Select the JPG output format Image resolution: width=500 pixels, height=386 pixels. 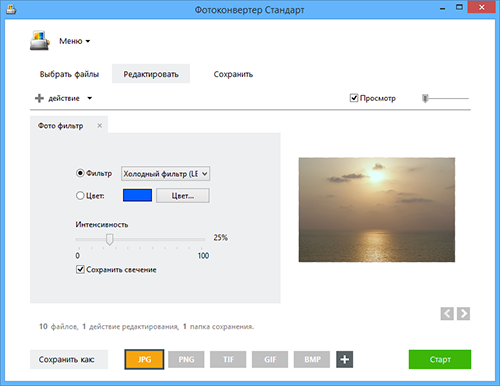pyautogui.click(x=144, y=359)
